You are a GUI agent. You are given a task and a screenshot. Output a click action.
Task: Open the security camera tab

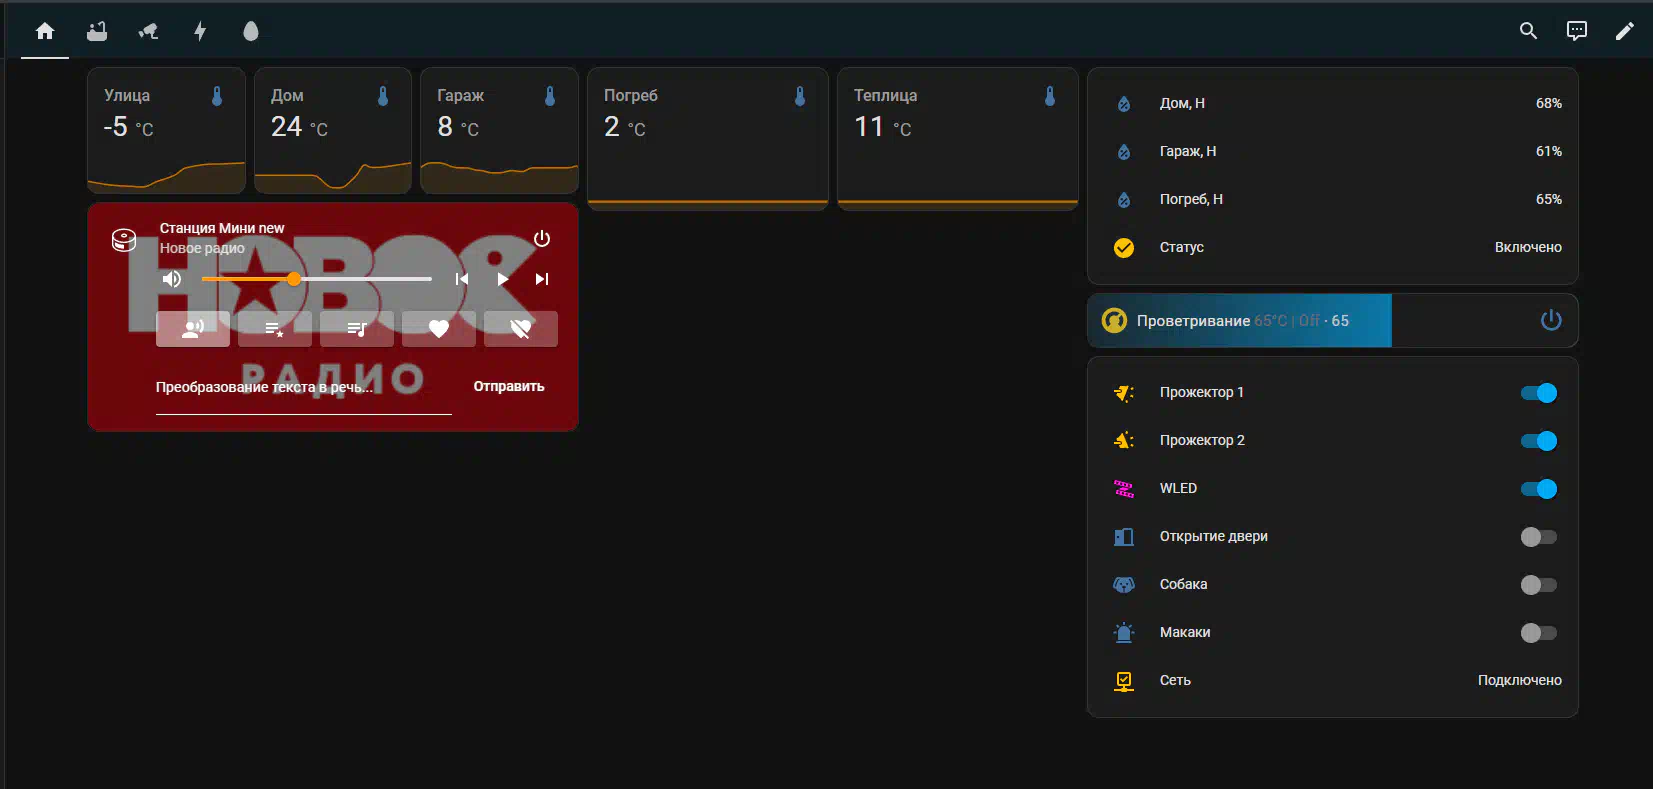tap(148, 31)
